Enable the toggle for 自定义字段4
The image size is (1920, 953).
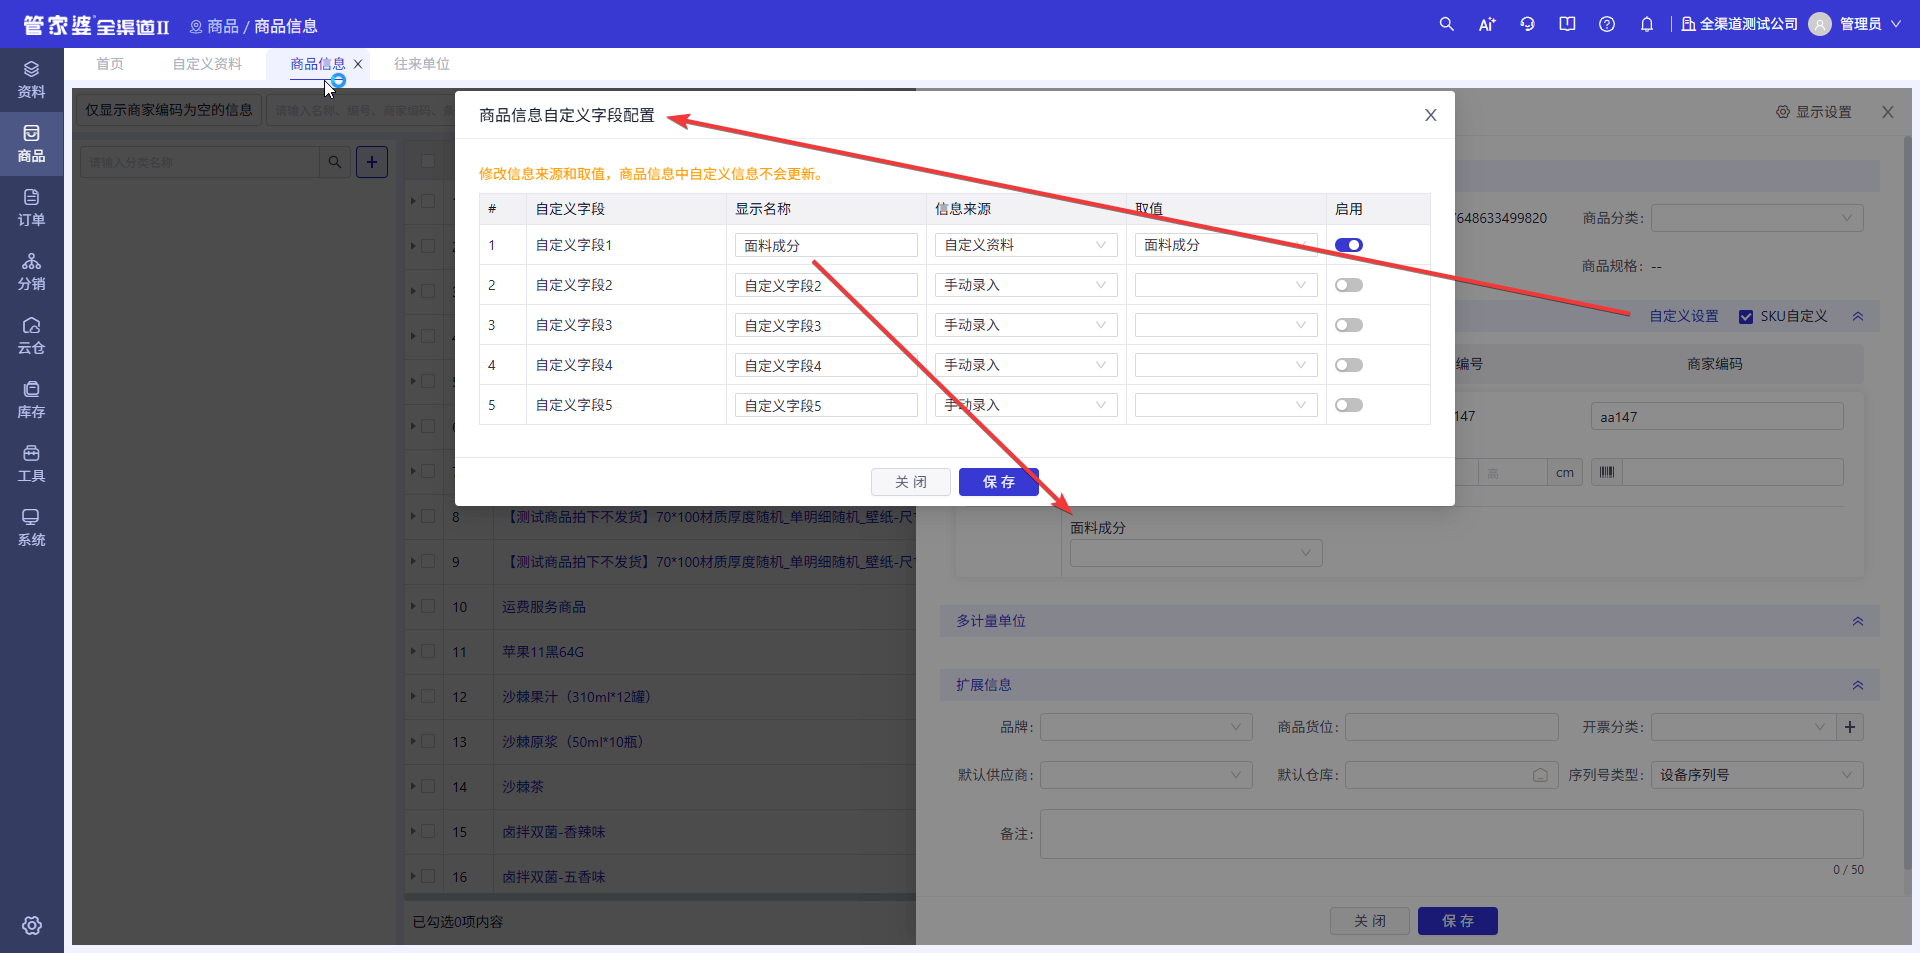click(1349, 365)
